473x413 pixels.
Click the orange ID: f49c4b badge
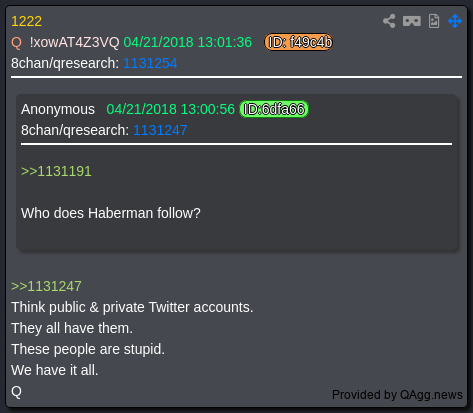point(299,42)
